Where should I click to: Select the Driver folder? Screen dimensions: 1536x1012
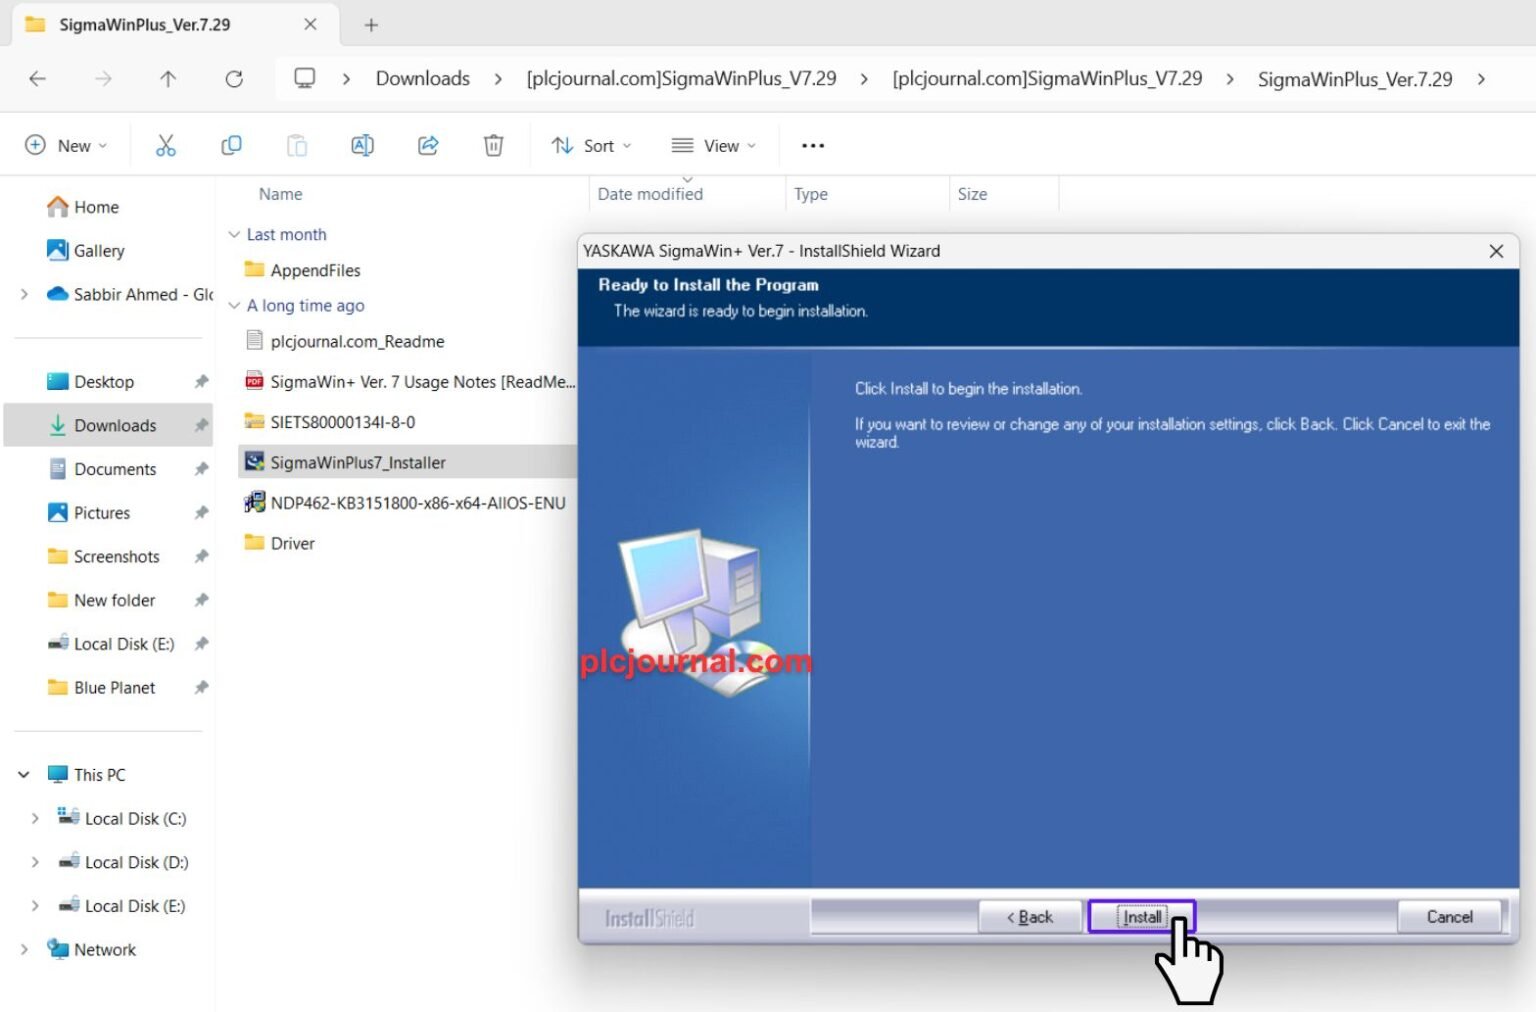291,543
